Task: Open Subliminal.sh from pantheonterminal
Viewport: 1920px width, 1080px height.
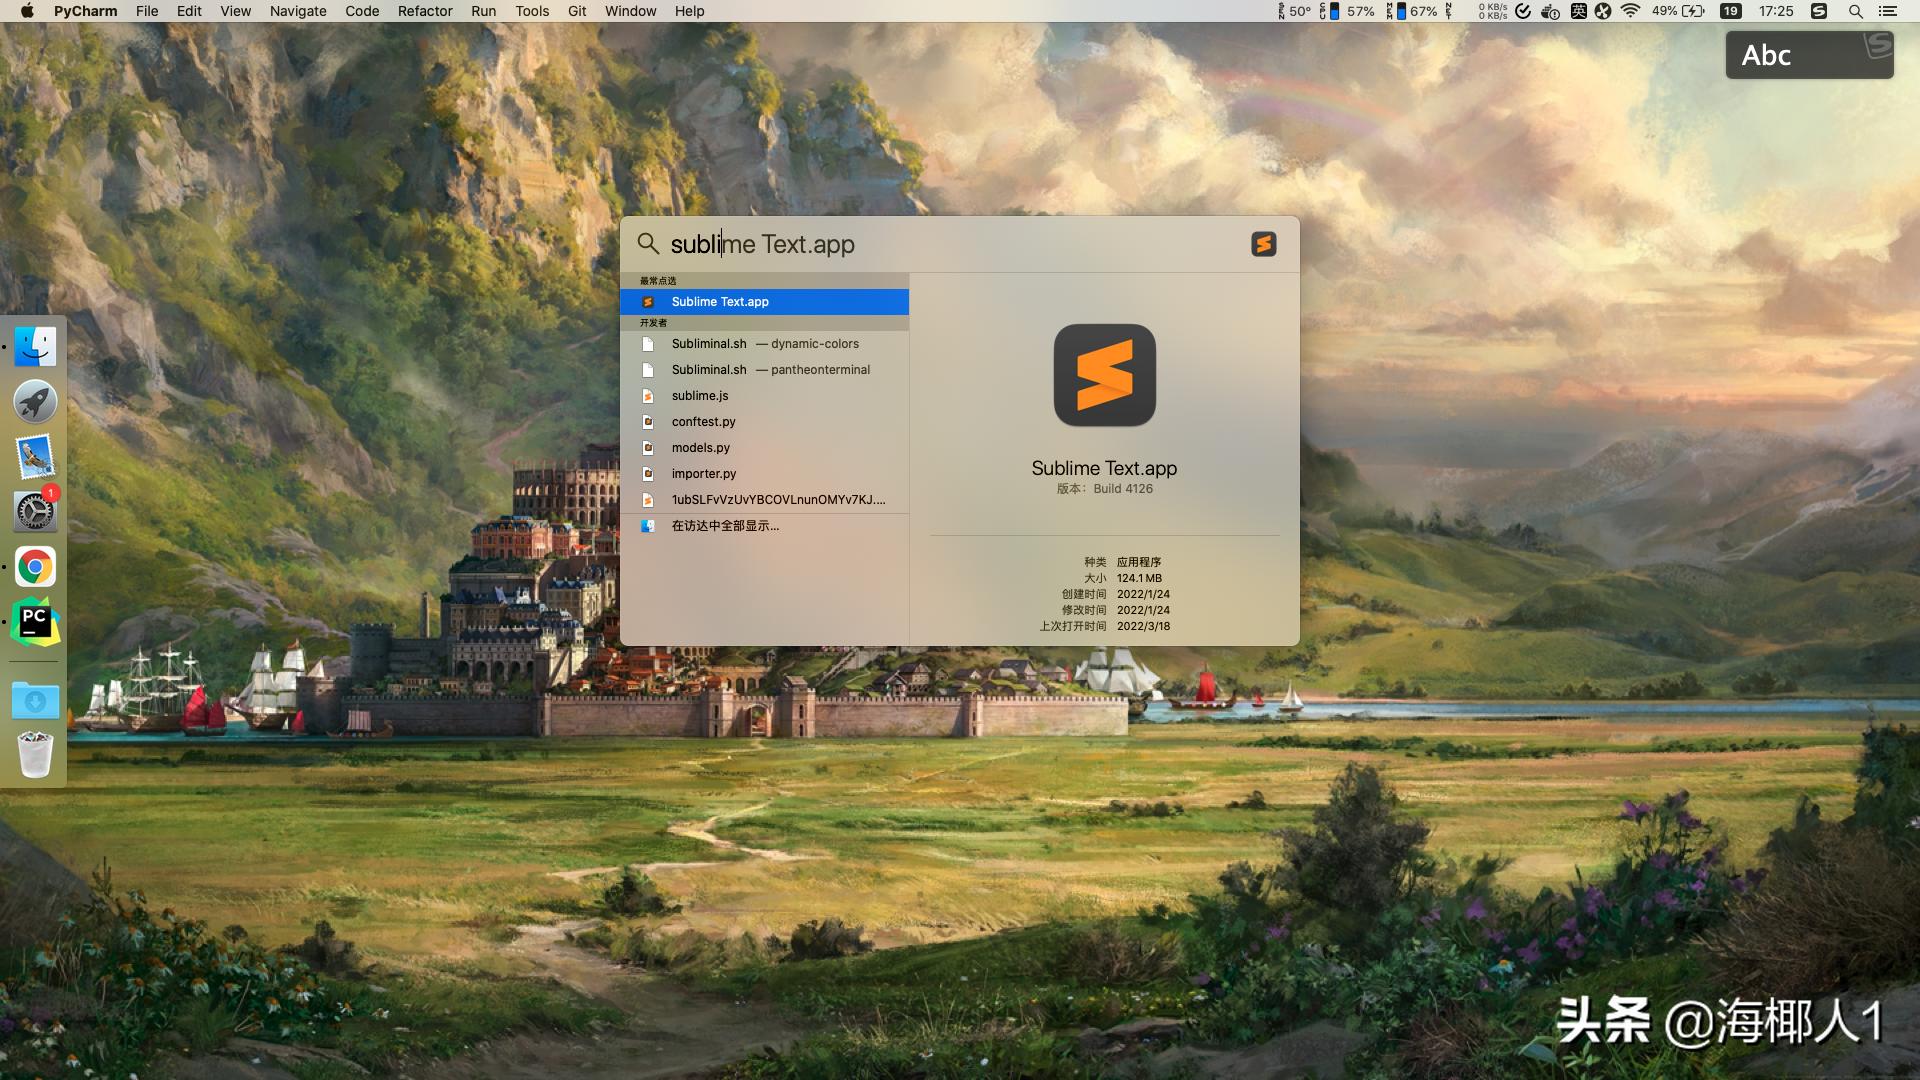Action: pyautogui.click(x=770, y=370)
